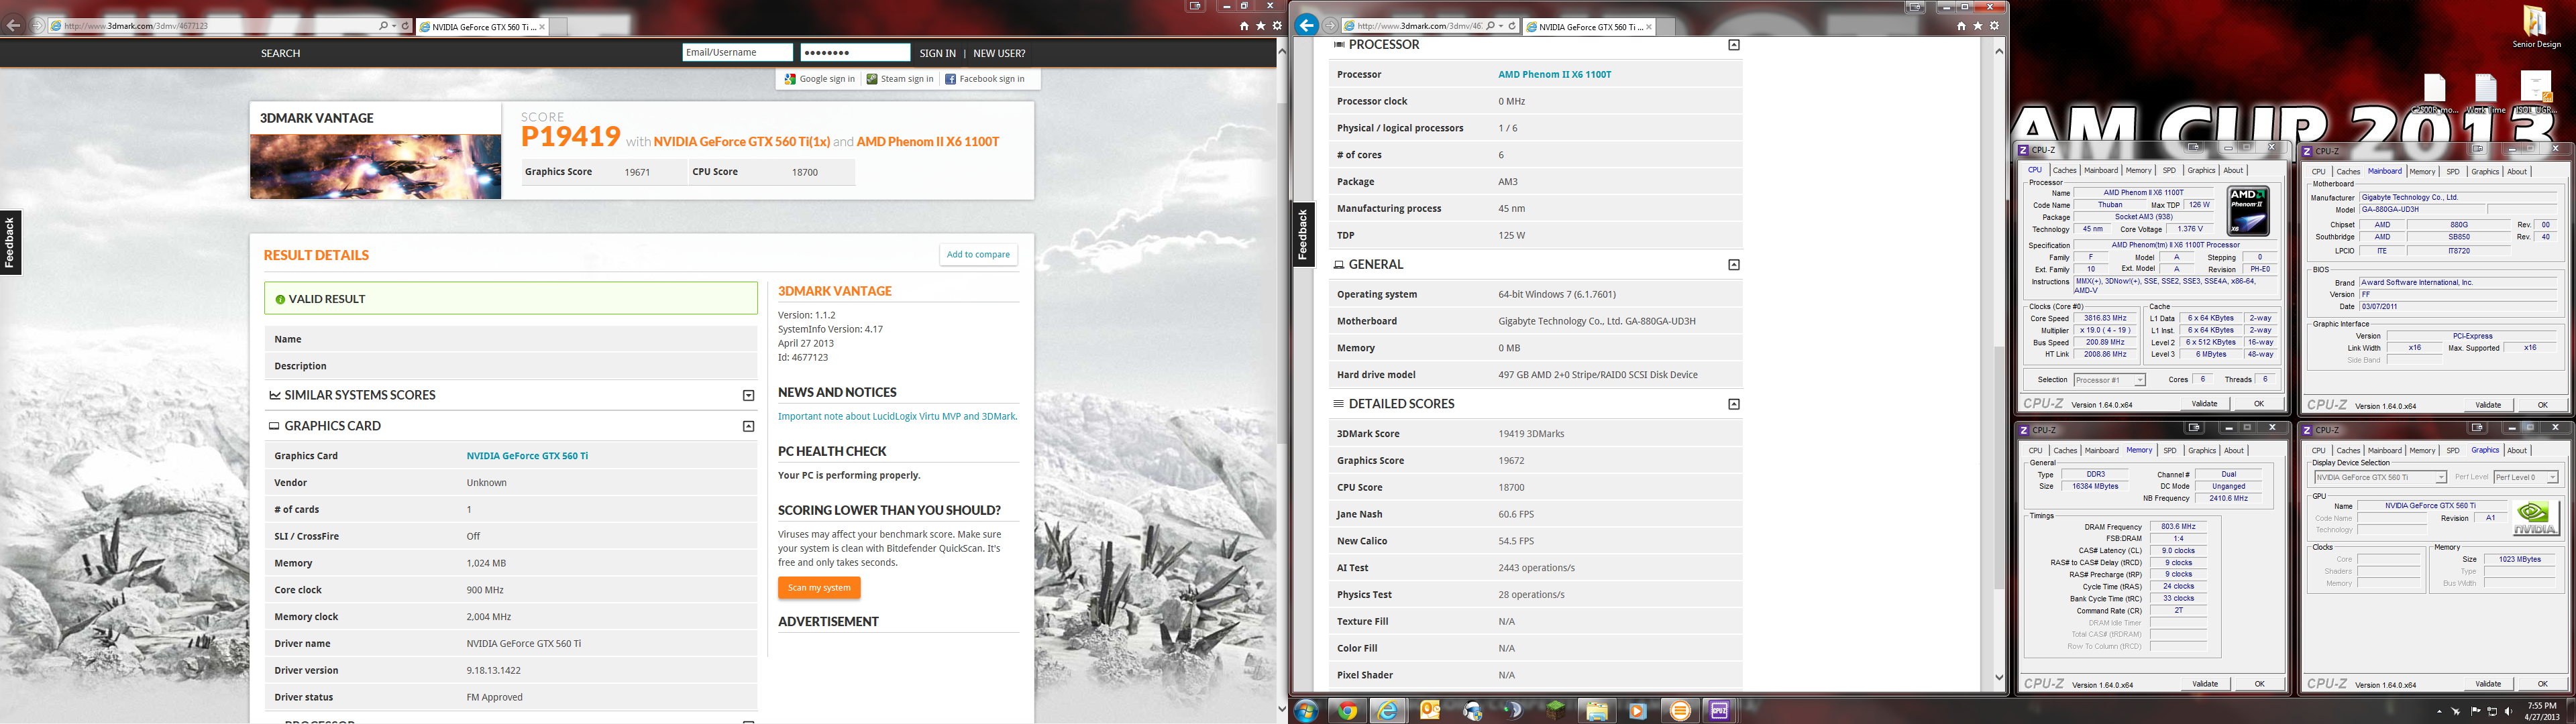Refresh the page in the left browser window

pos(406,26)
